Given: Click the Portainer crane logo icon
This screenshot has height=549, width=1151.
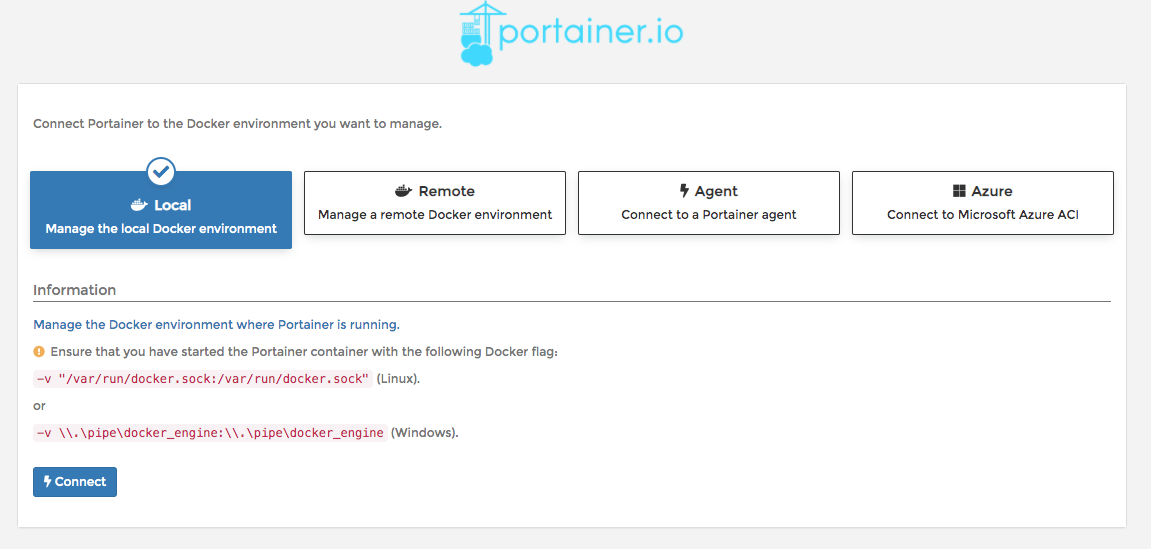Looking at the screenshot, I should [478, 34].
